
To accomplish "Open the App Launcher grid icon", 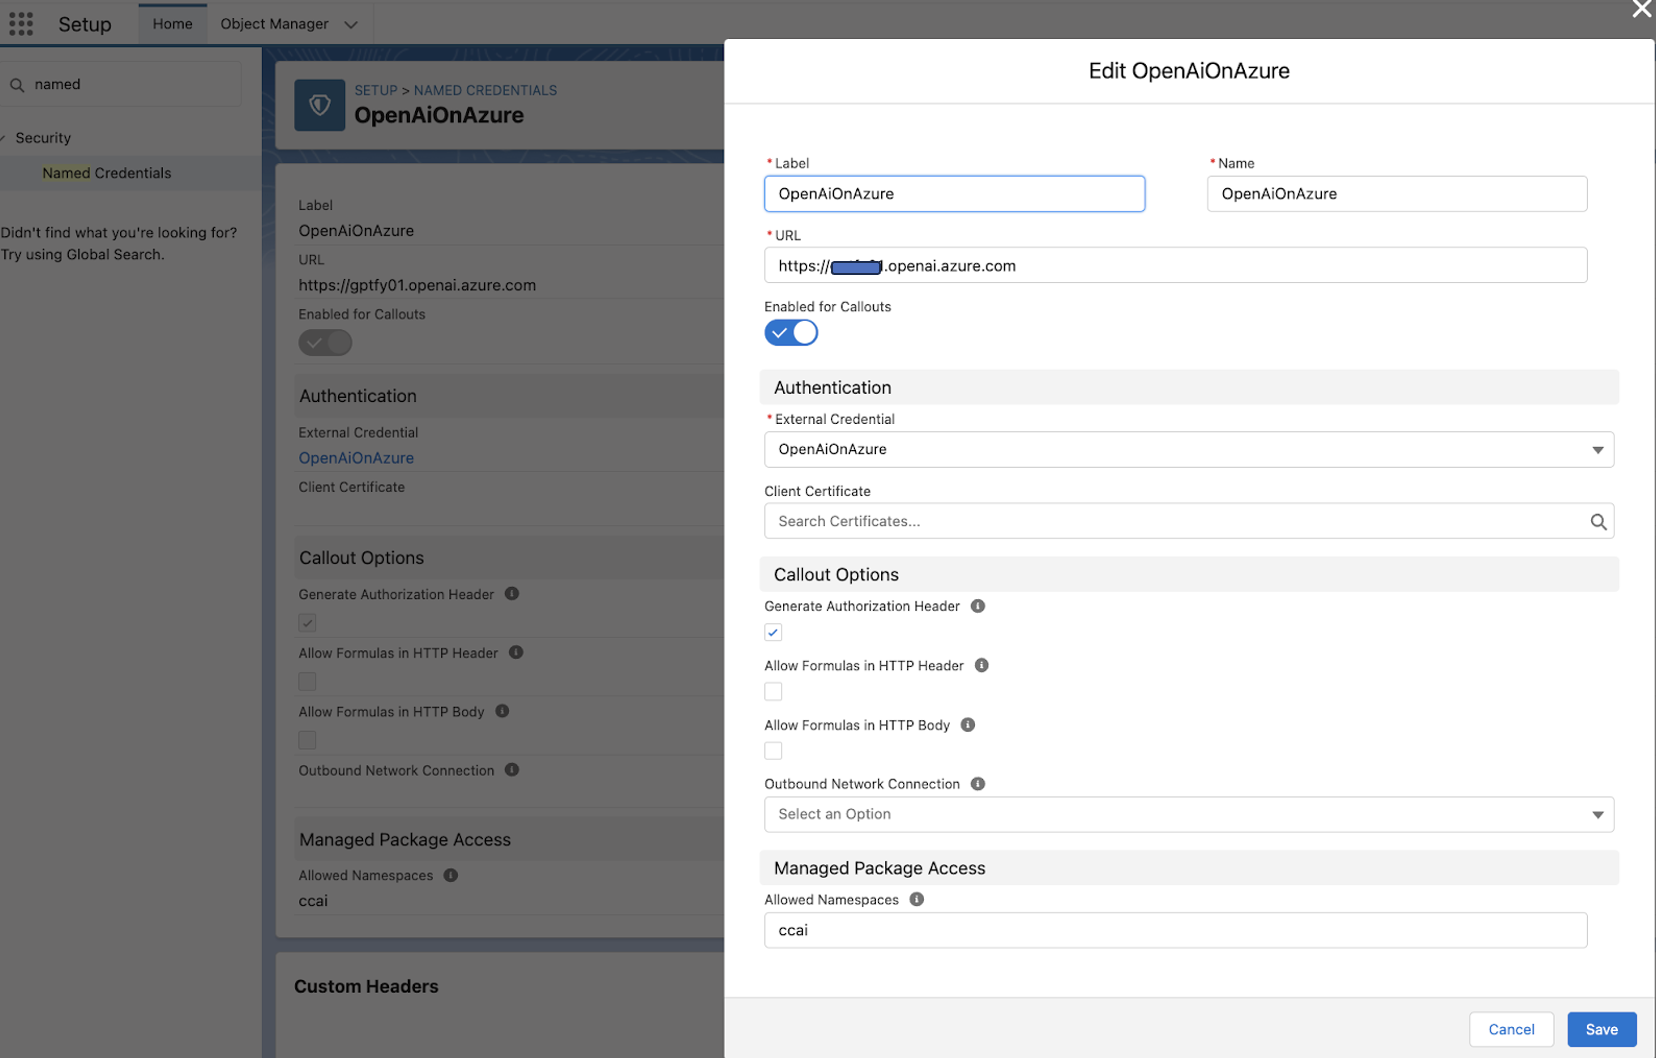I will coord(21,24).
